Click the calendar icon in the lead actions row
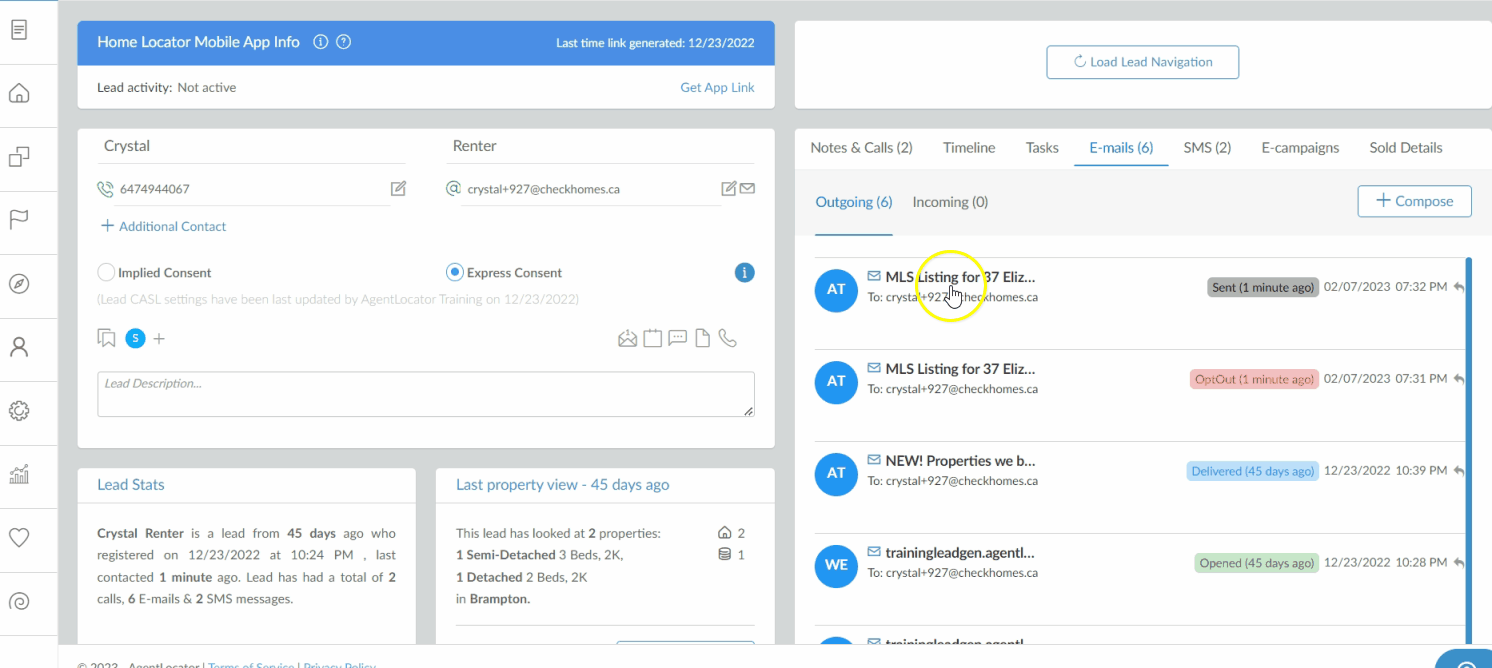 click(x=652, y=338)
